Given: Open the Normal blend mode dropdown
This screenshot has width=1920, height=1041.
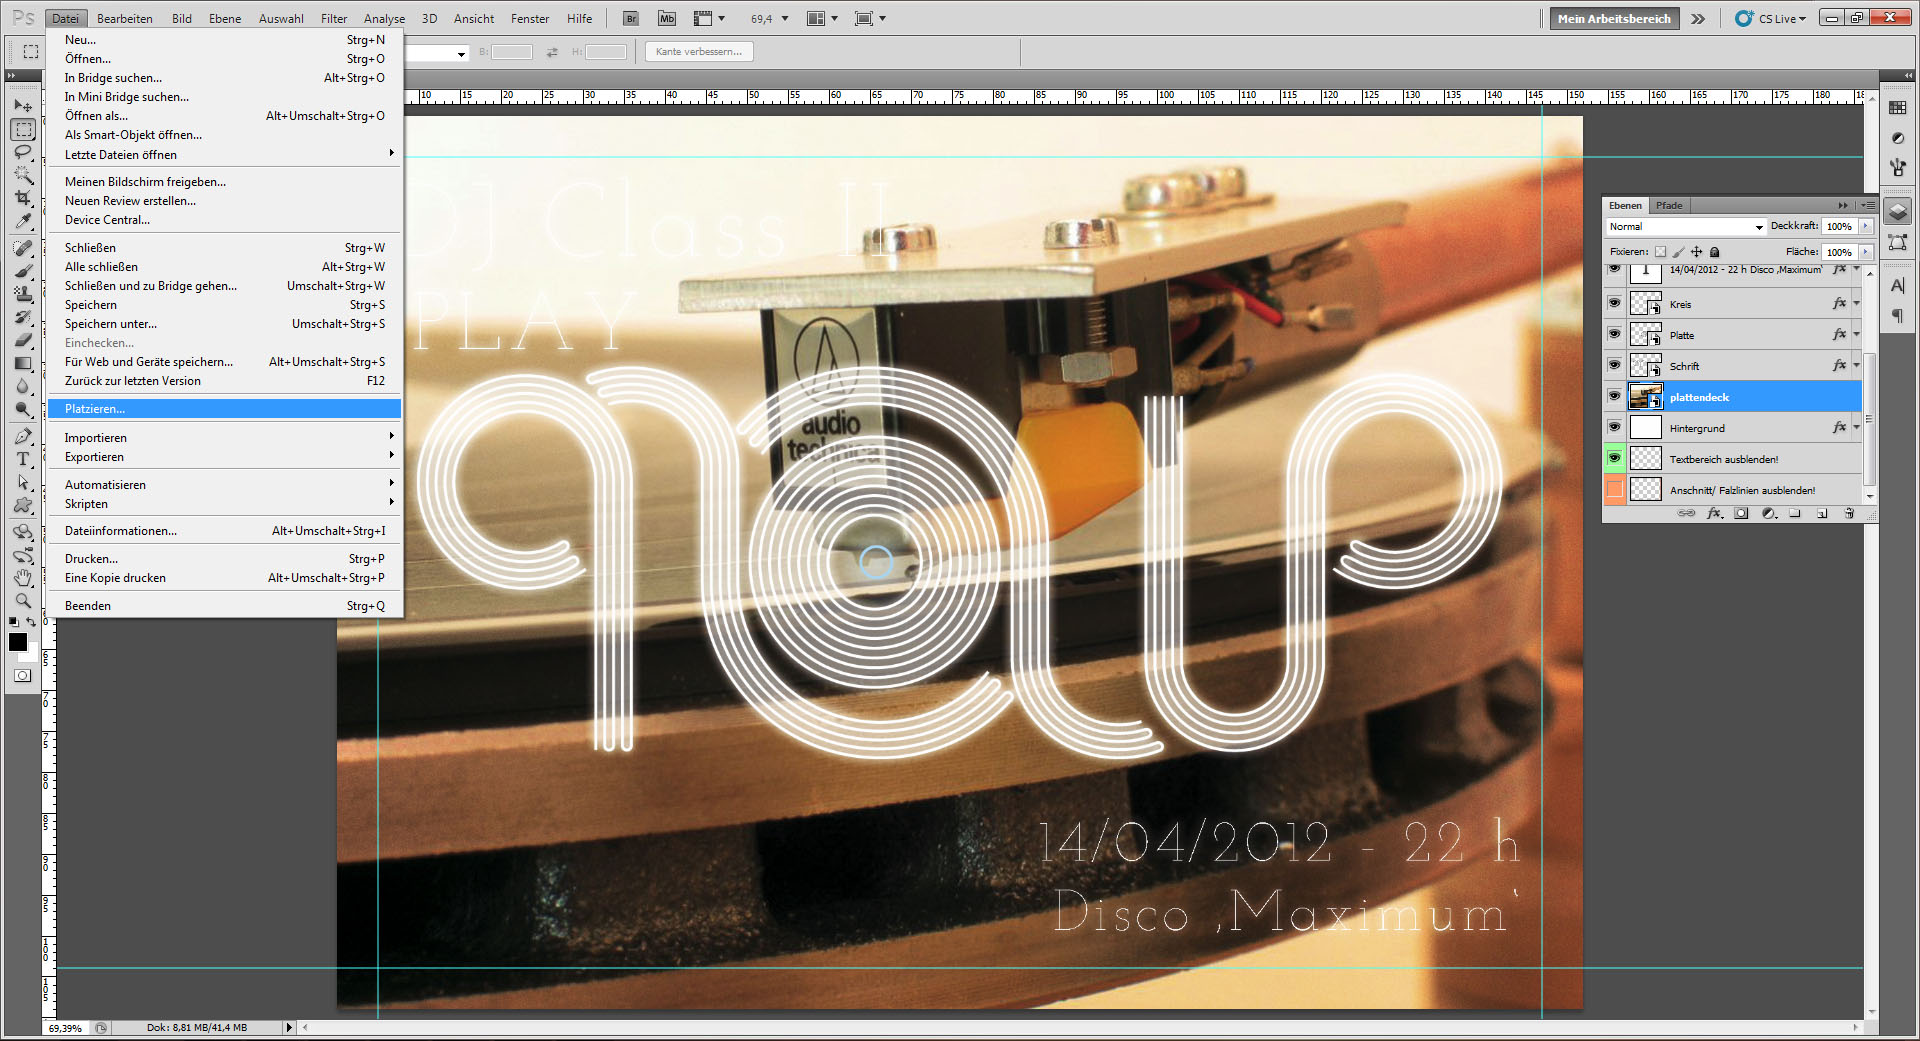Looking at the screenshot, I should point(1685,227).
